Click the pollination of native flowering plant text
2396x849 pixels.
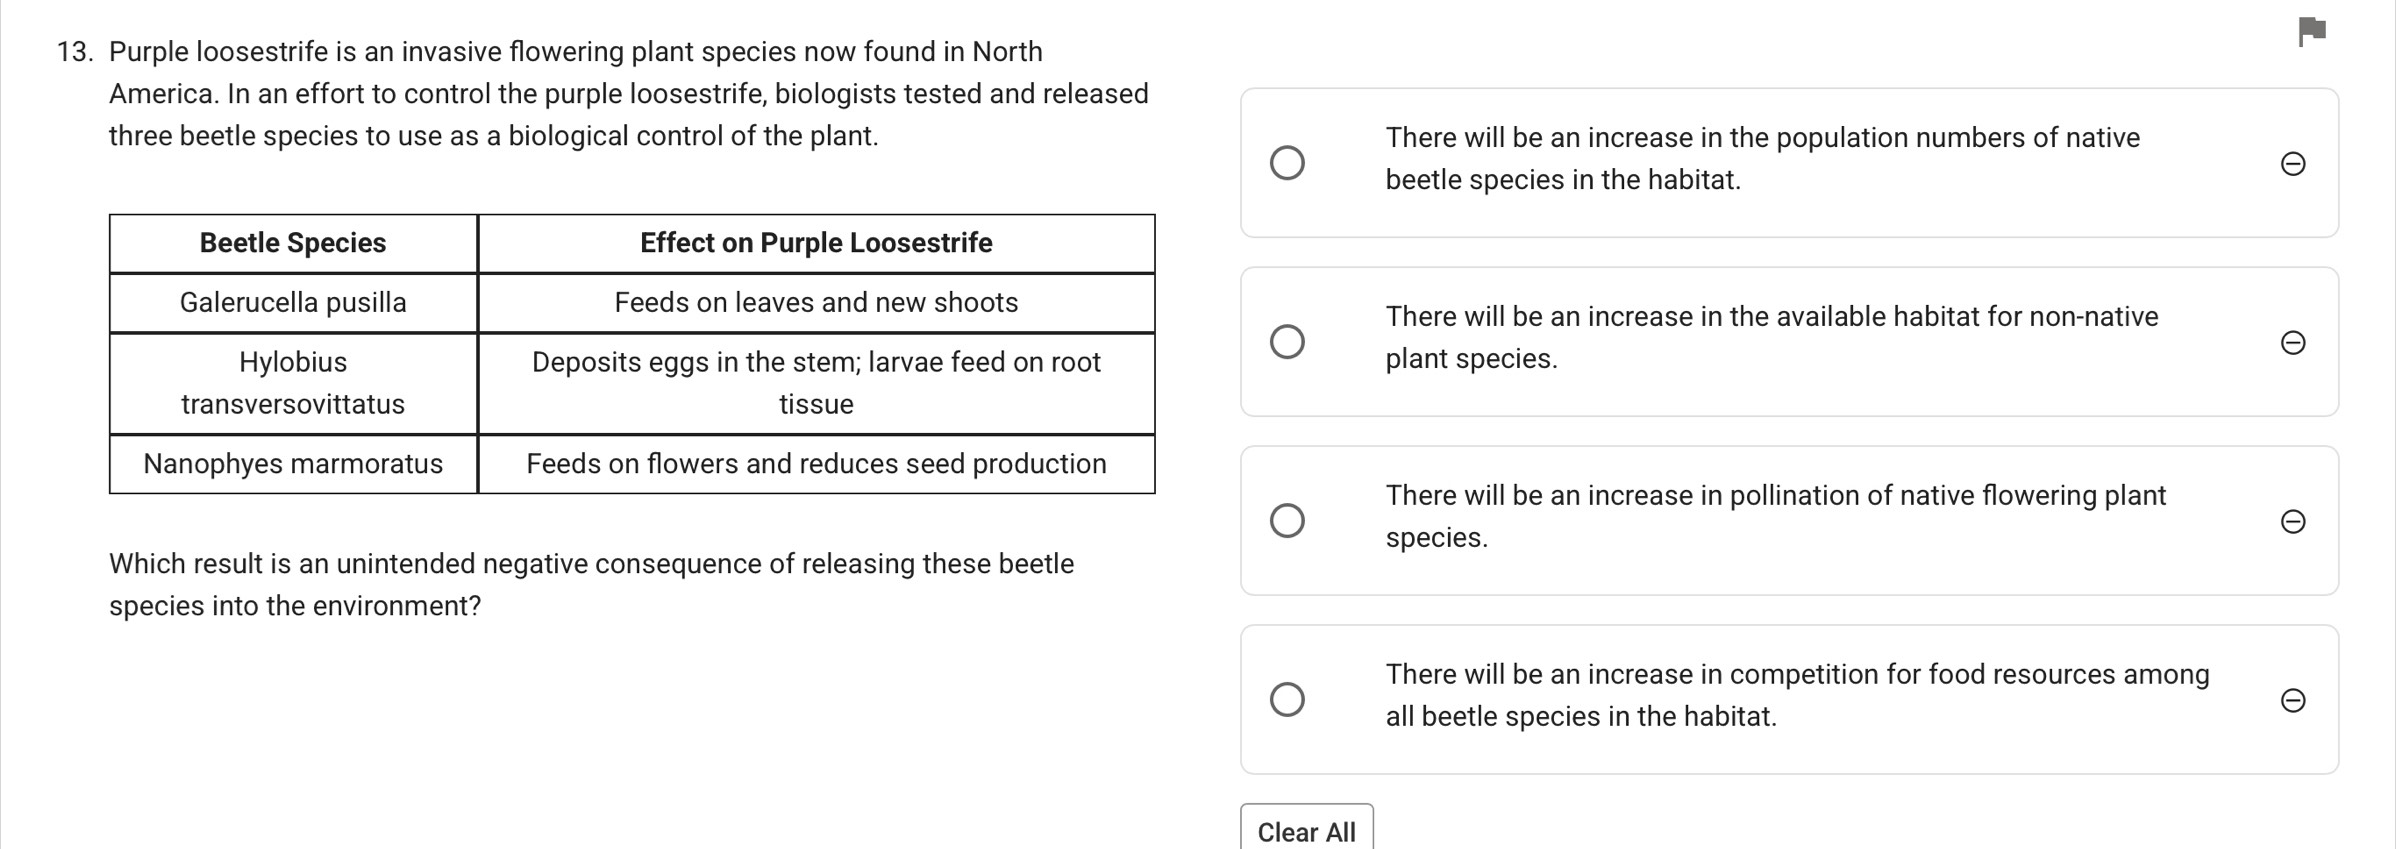point(1775,516)
